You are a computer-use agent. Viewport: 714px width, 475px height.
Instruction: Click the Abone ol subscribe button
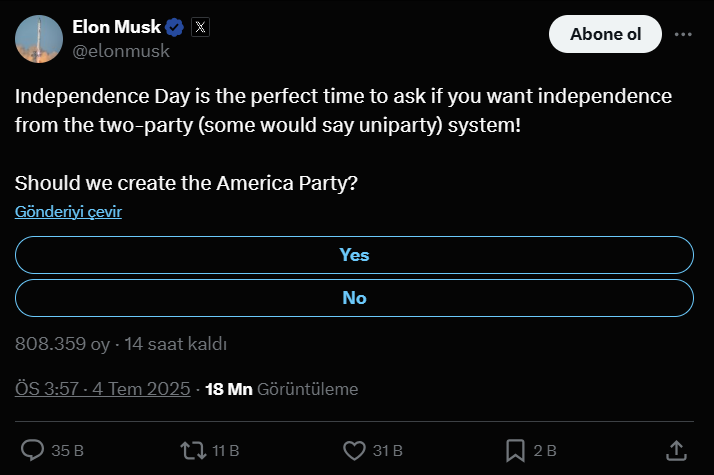tap(605, 34)
